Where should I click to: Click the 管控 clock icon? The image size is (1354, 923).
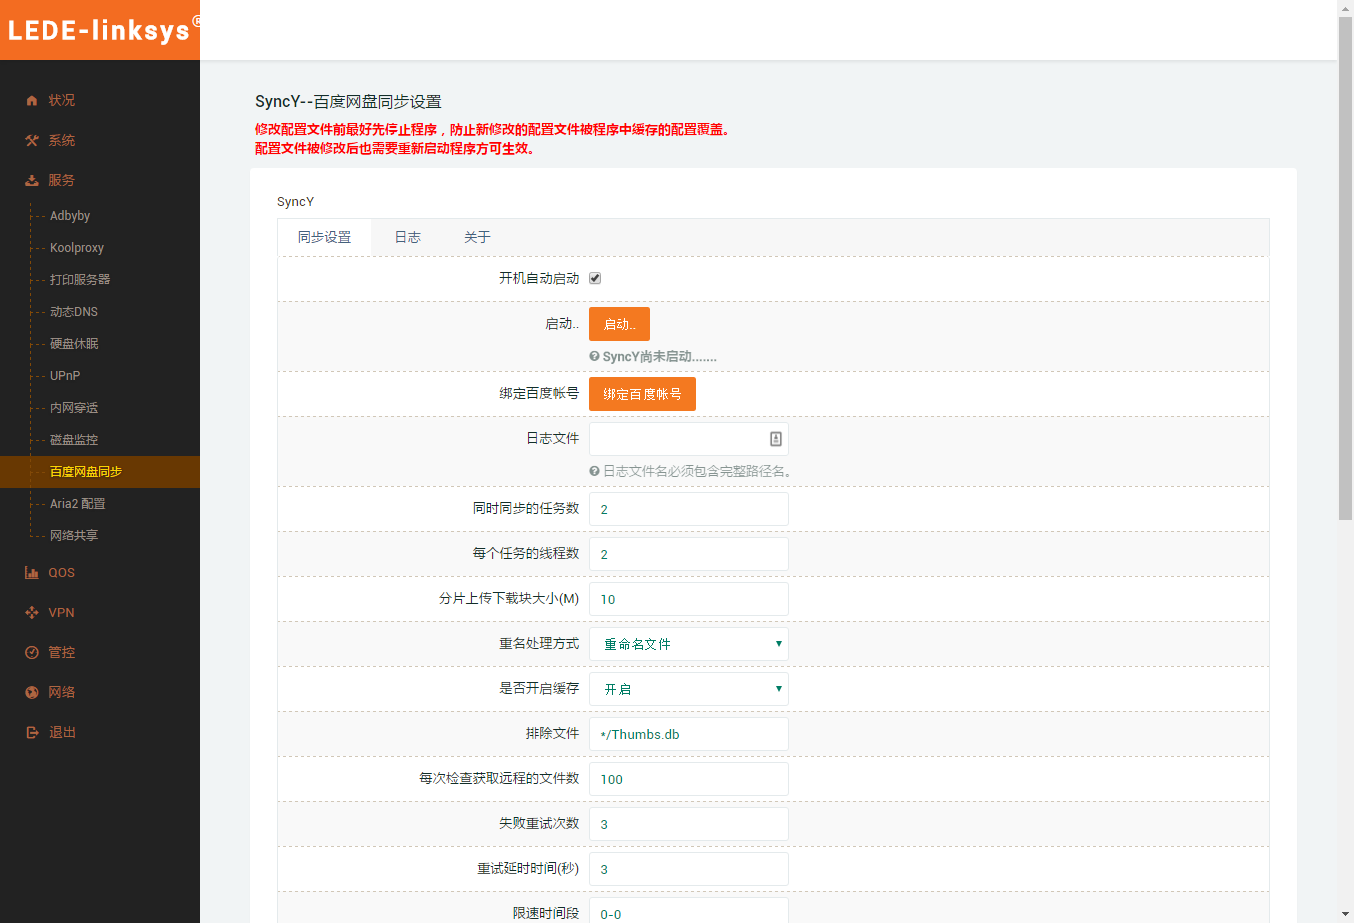(32, 653)
